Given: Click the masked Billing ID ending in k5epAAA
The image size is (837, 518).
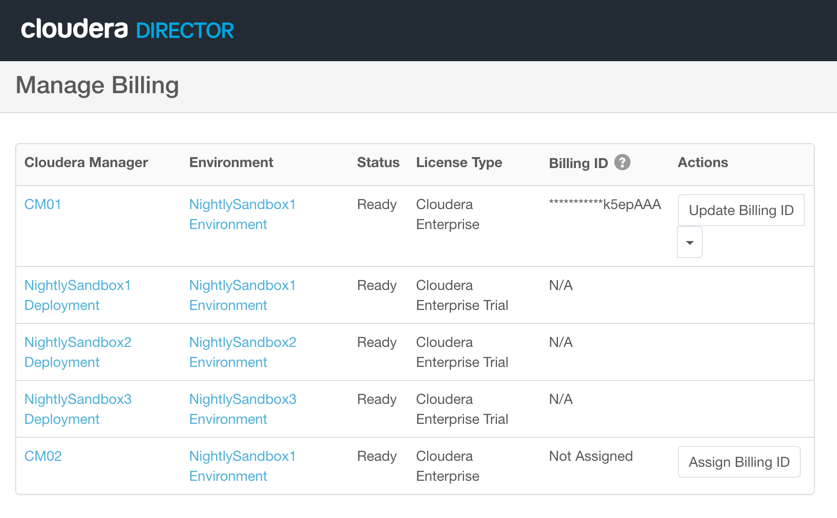Looking at the screenshot, I should (605, 204).
